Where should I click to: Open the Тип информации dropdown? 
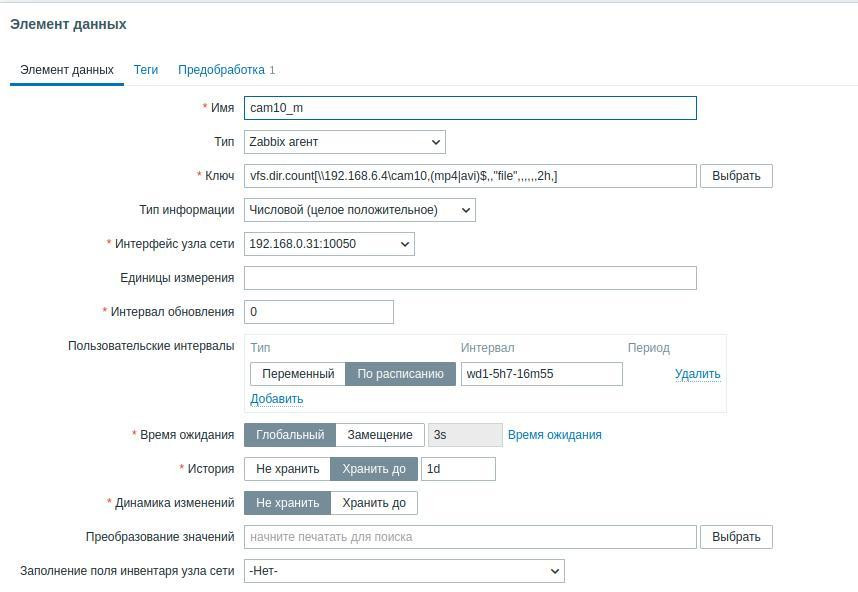(357, 210)
